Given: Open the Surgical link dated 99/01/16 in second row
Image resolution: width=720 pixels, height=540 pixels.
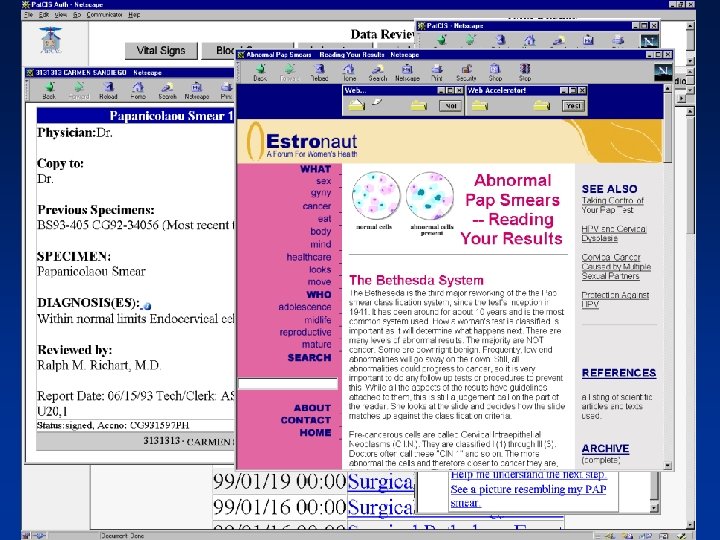Looking at the screenshot, I should 380,507.
